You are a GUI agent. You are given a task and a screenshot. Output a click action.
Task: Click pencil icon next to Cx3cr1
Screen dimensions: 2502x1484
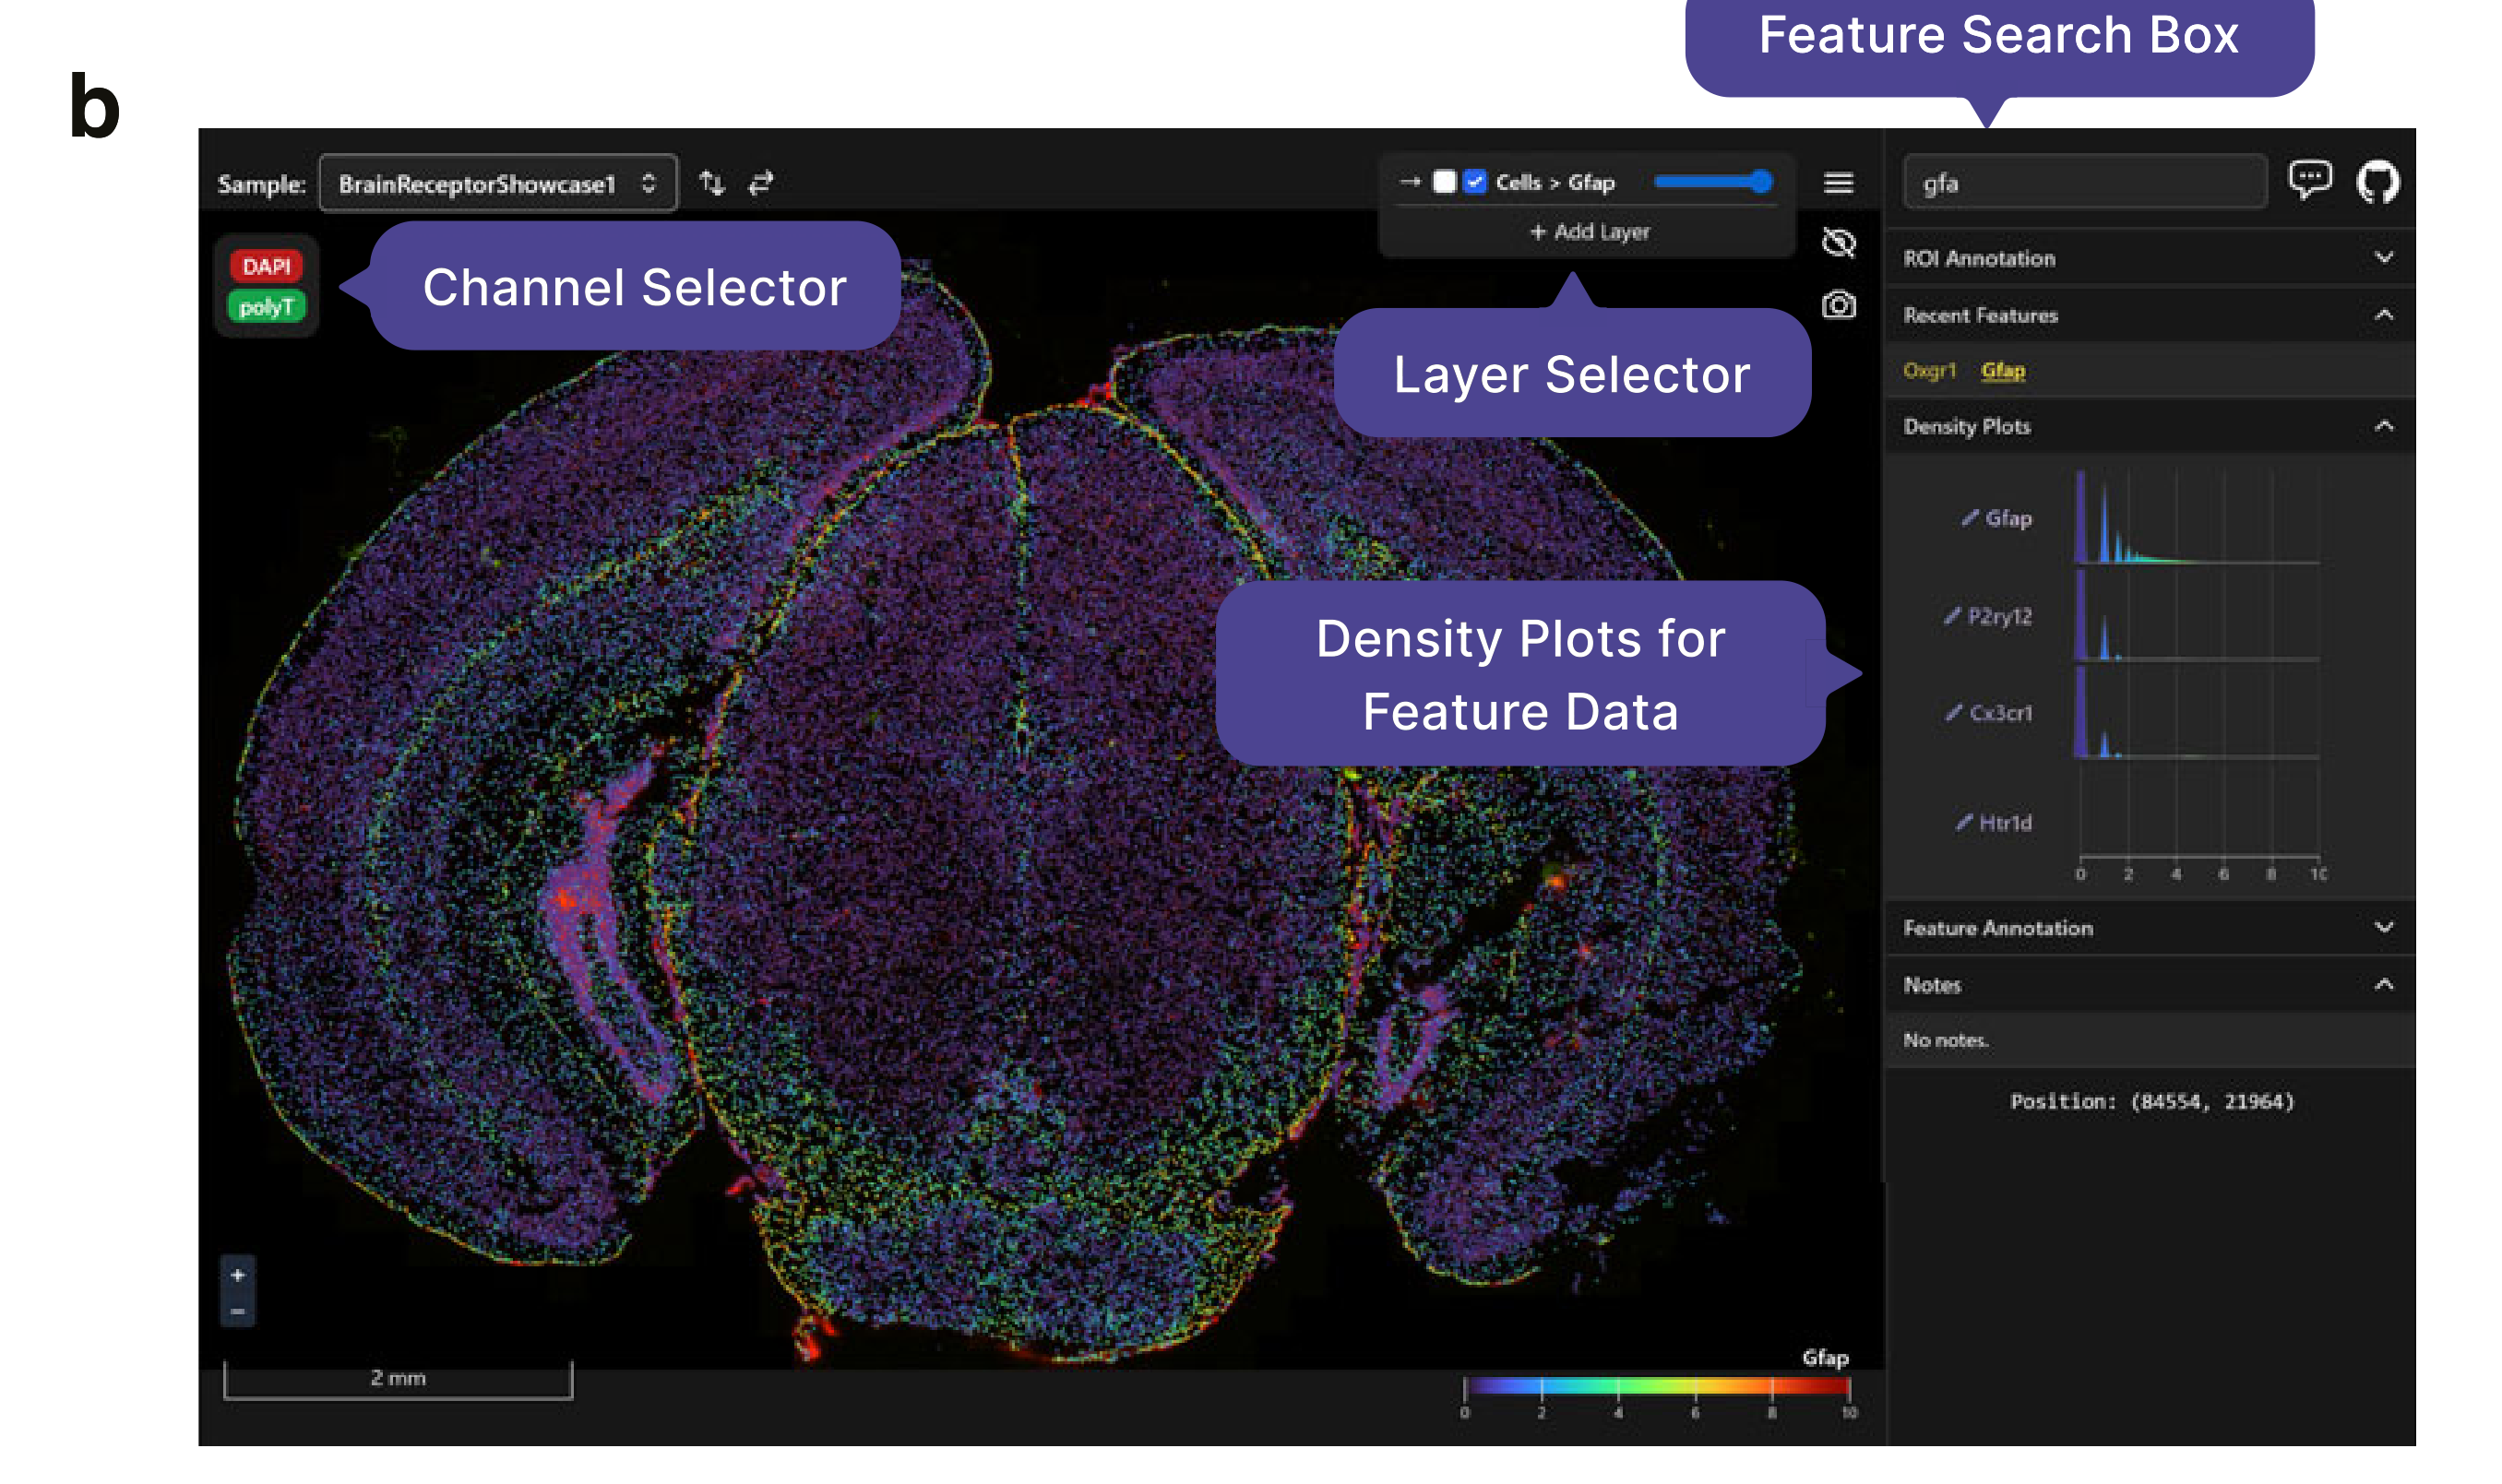point(1953,712)
